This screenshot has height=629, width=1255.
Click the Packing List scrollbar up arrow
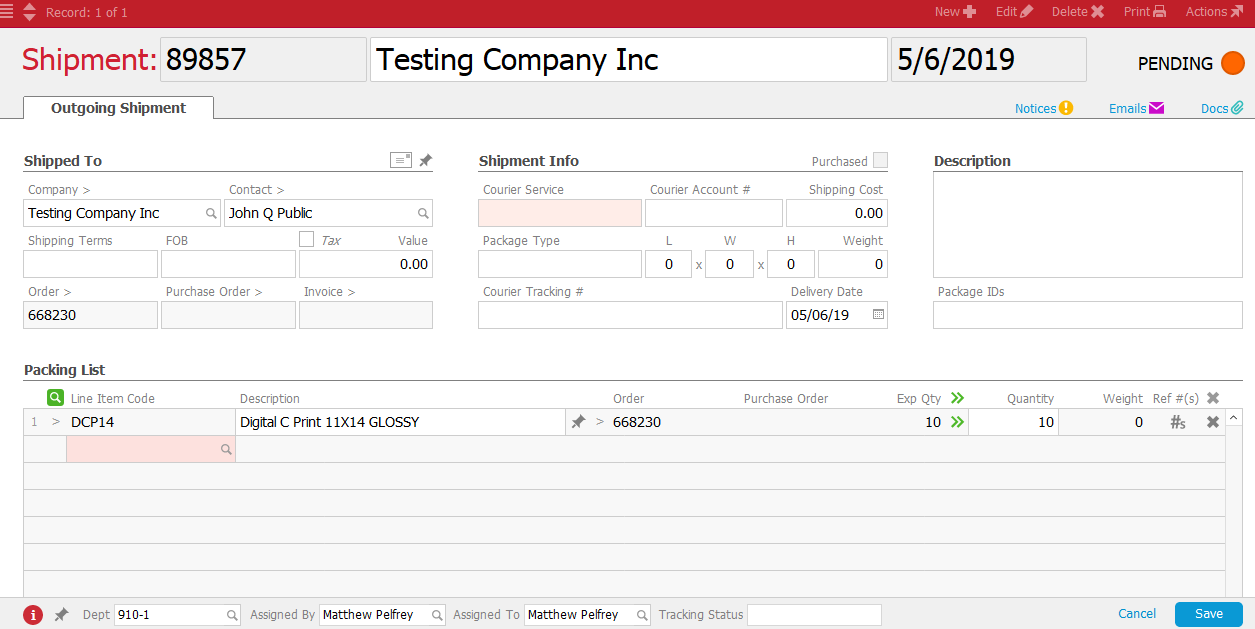click(1234, 417)
